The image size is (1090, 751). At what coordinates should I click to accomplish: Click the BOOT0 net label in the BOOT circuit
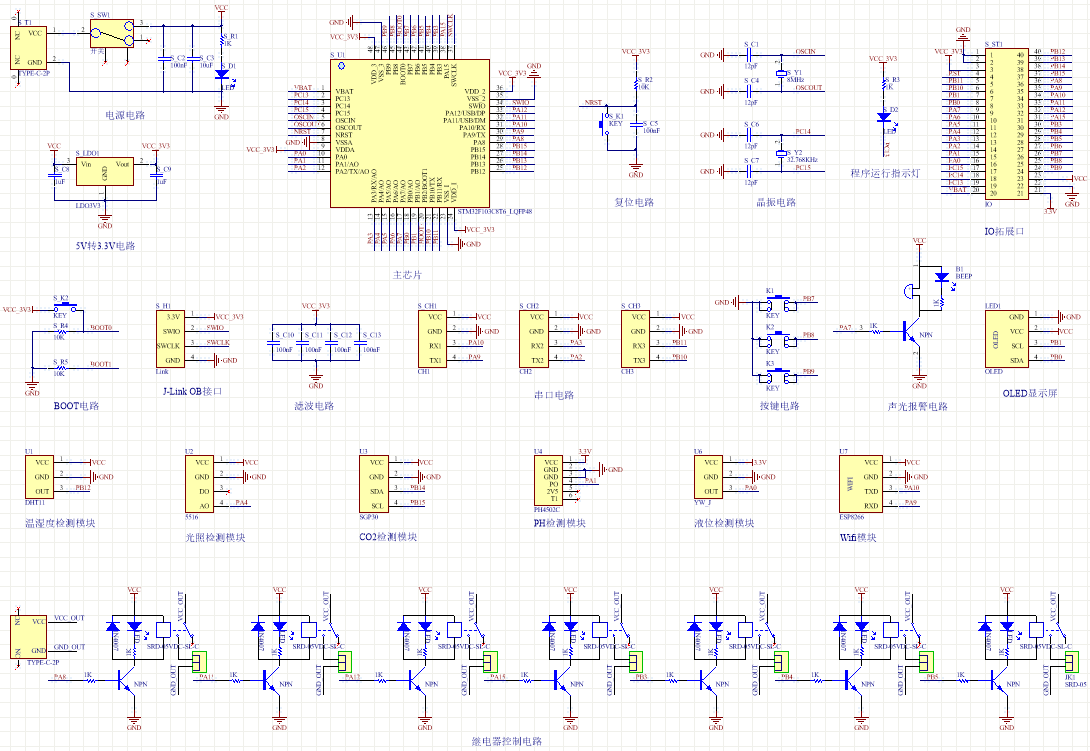[101, 328]
